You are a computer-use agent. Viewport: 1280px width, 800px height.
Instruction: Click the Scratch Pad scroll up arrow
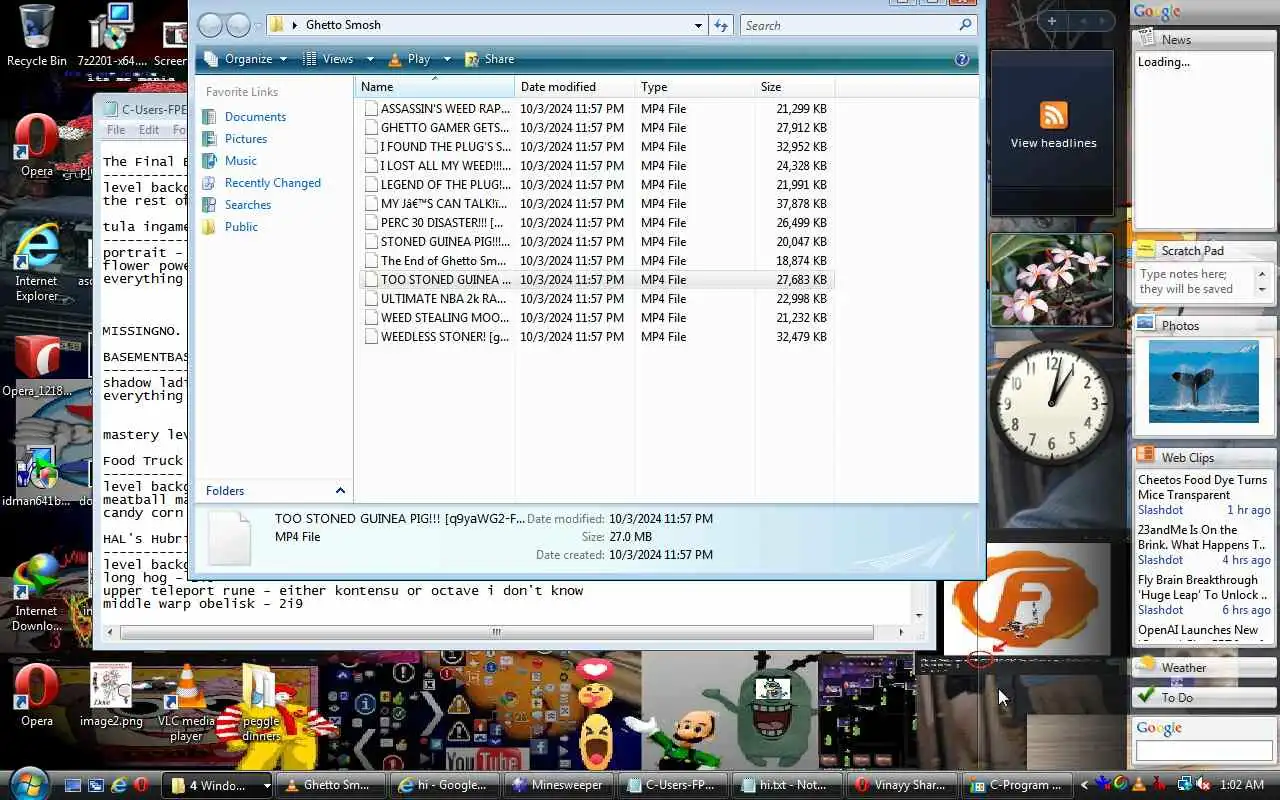point(1262,273)
